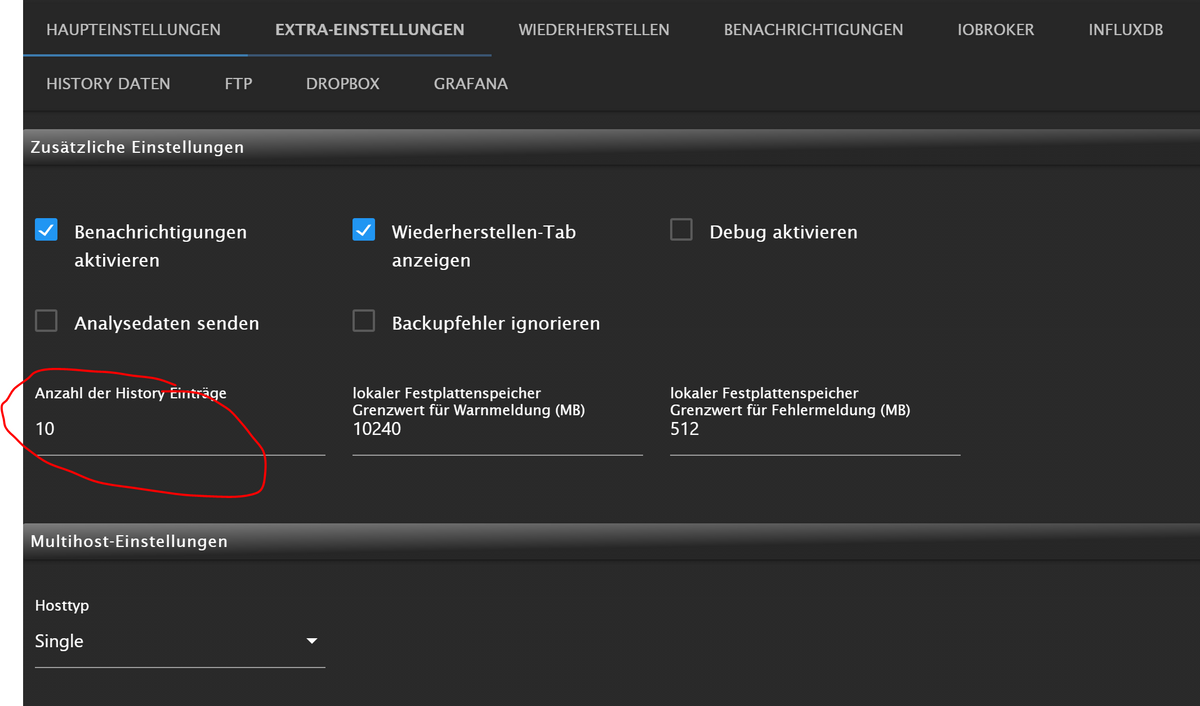Viewport: 1200px width, 706px height.
Task: Switch to the History Daten tab
Action: coord(108,84)
